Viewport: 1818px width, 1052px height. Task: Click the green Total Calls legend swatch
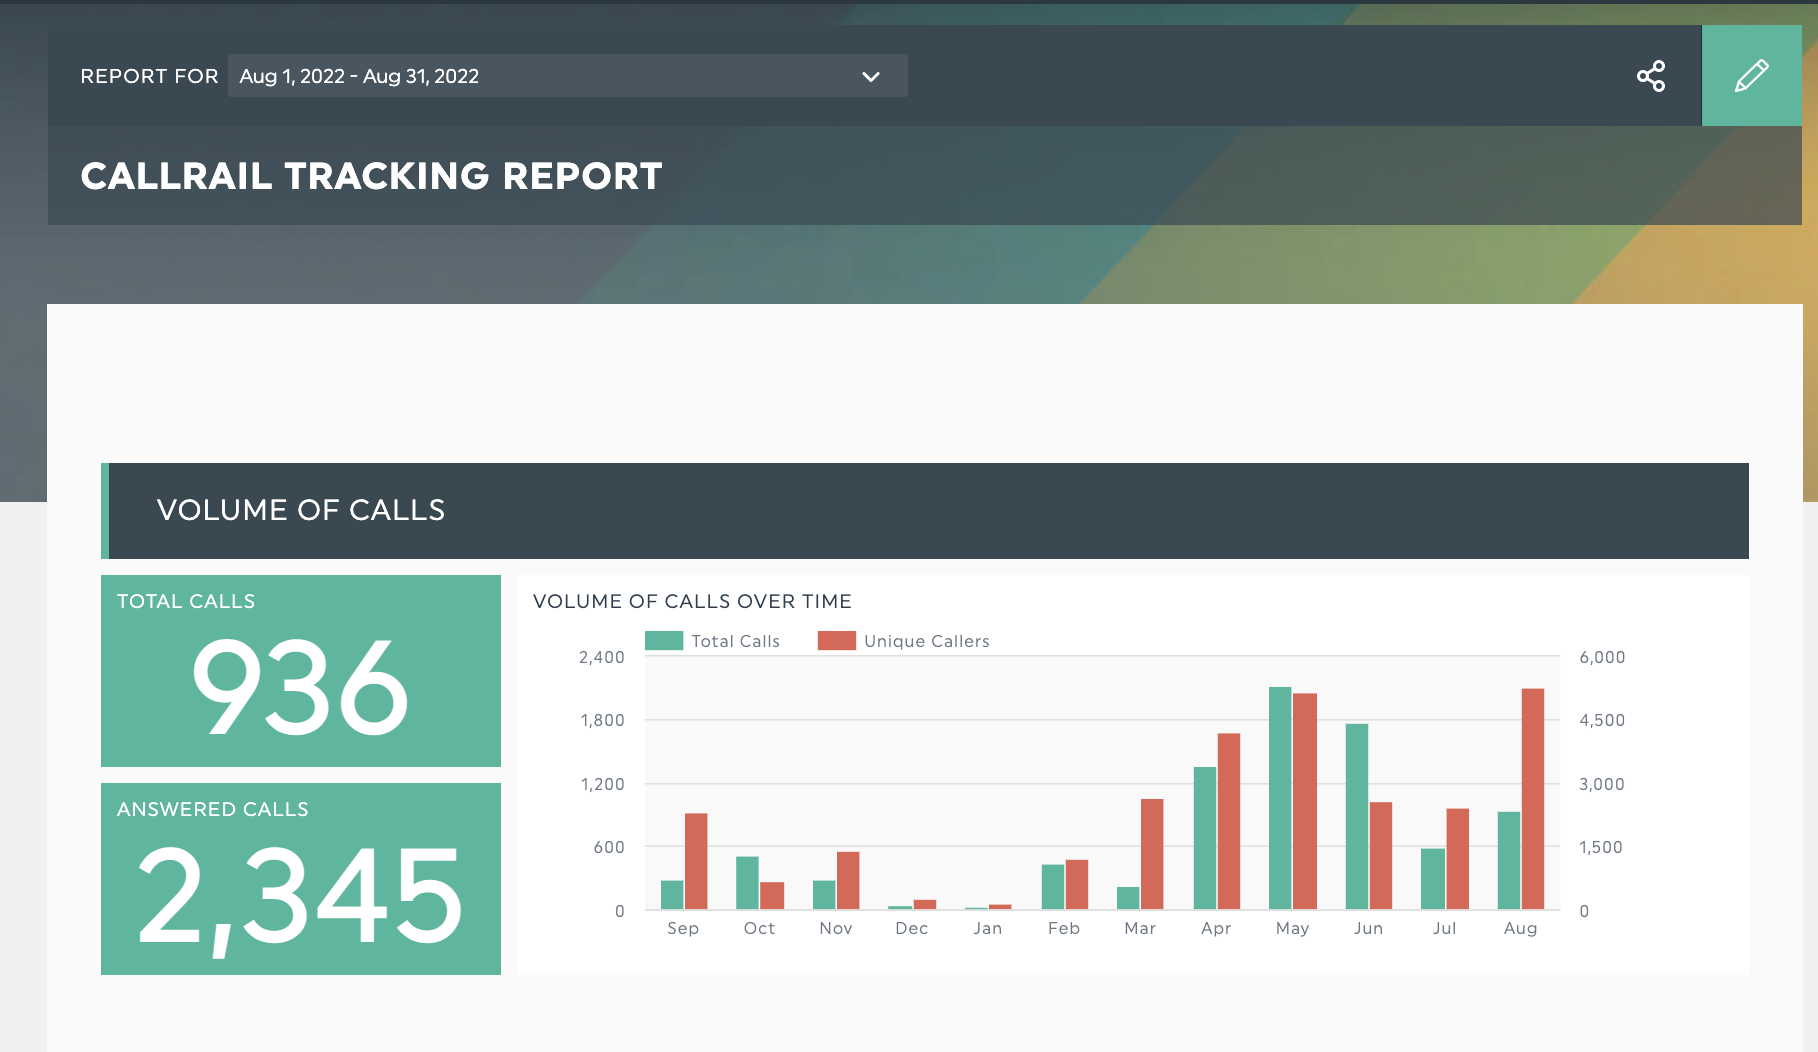click(664, 641)
